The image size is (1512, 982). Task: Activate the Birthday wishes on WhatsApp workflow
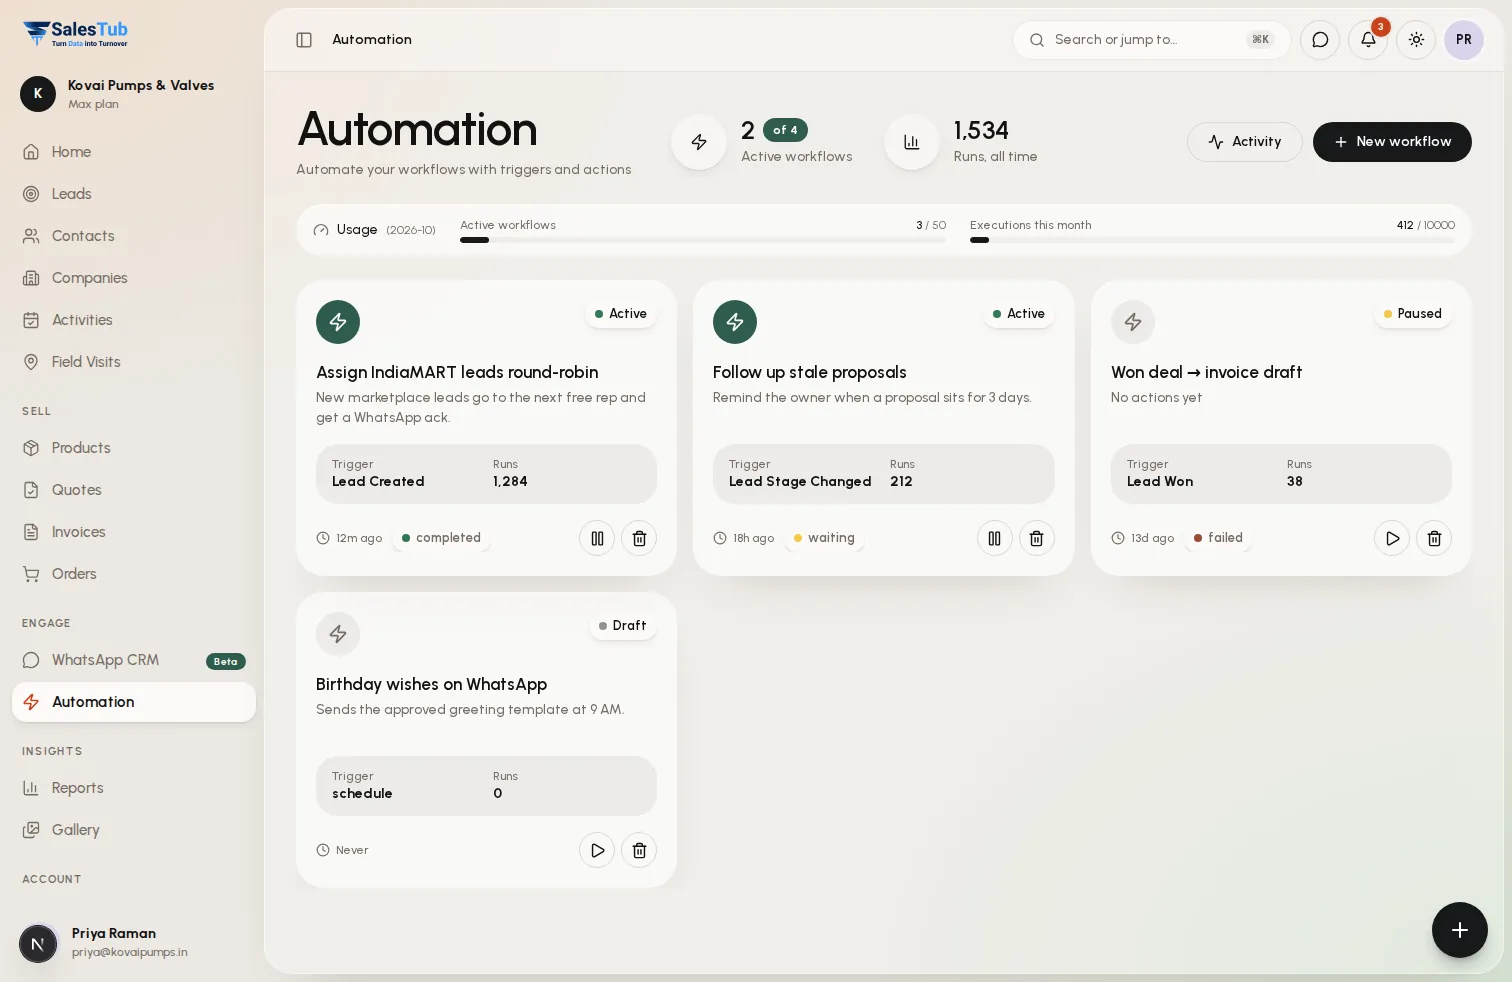click(597, 850)
